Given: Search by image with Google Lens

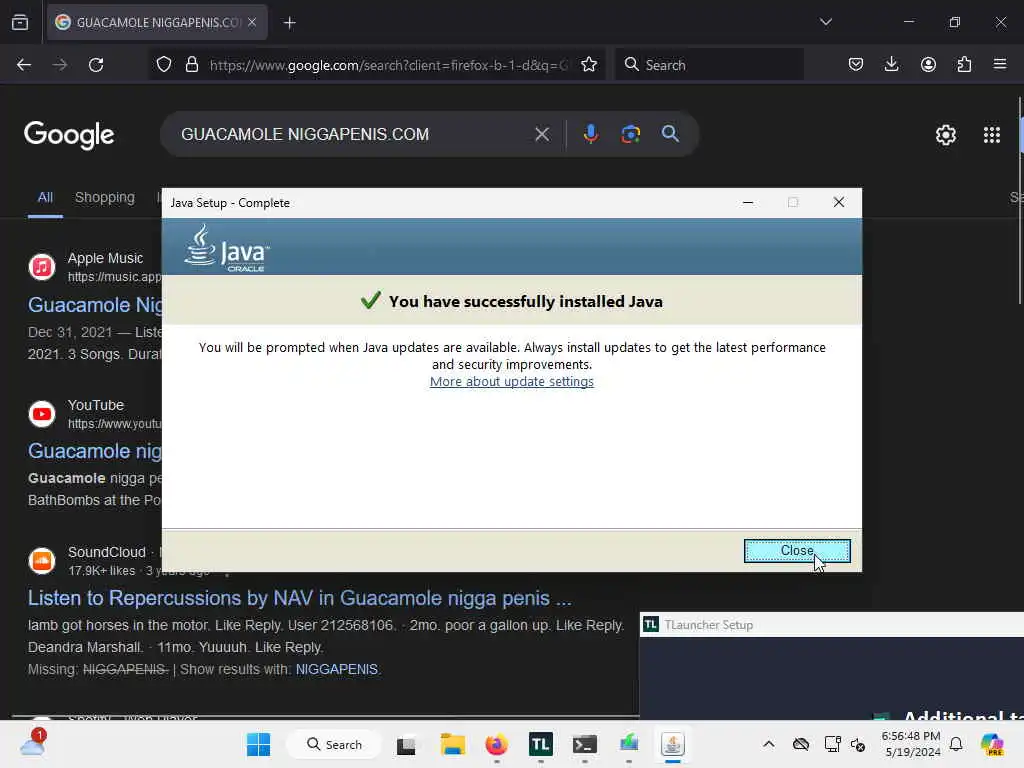Looking at the screenshot, I should (x=630, y=134).
